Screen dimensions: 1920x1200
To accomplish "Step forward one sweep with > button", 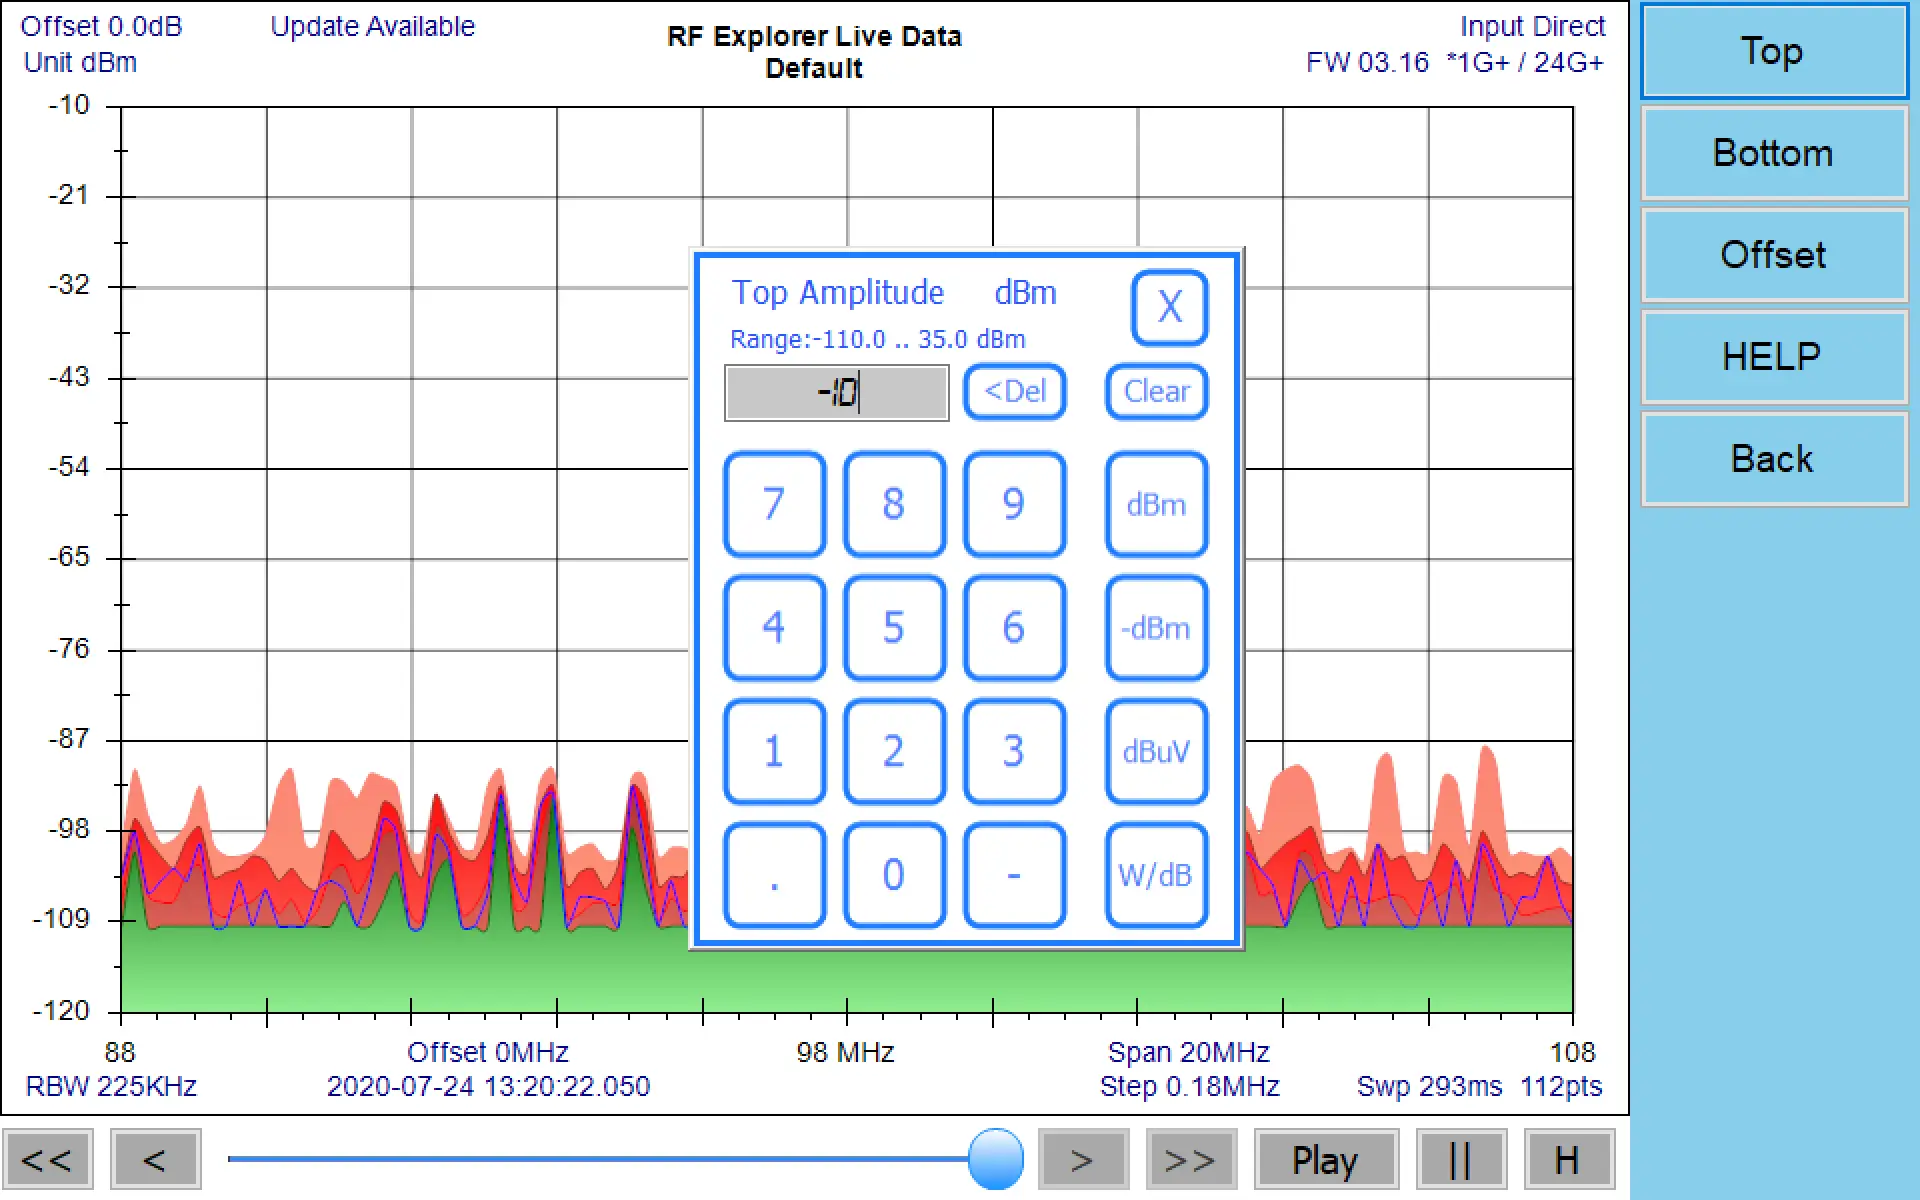I will pos(1083,1160).
